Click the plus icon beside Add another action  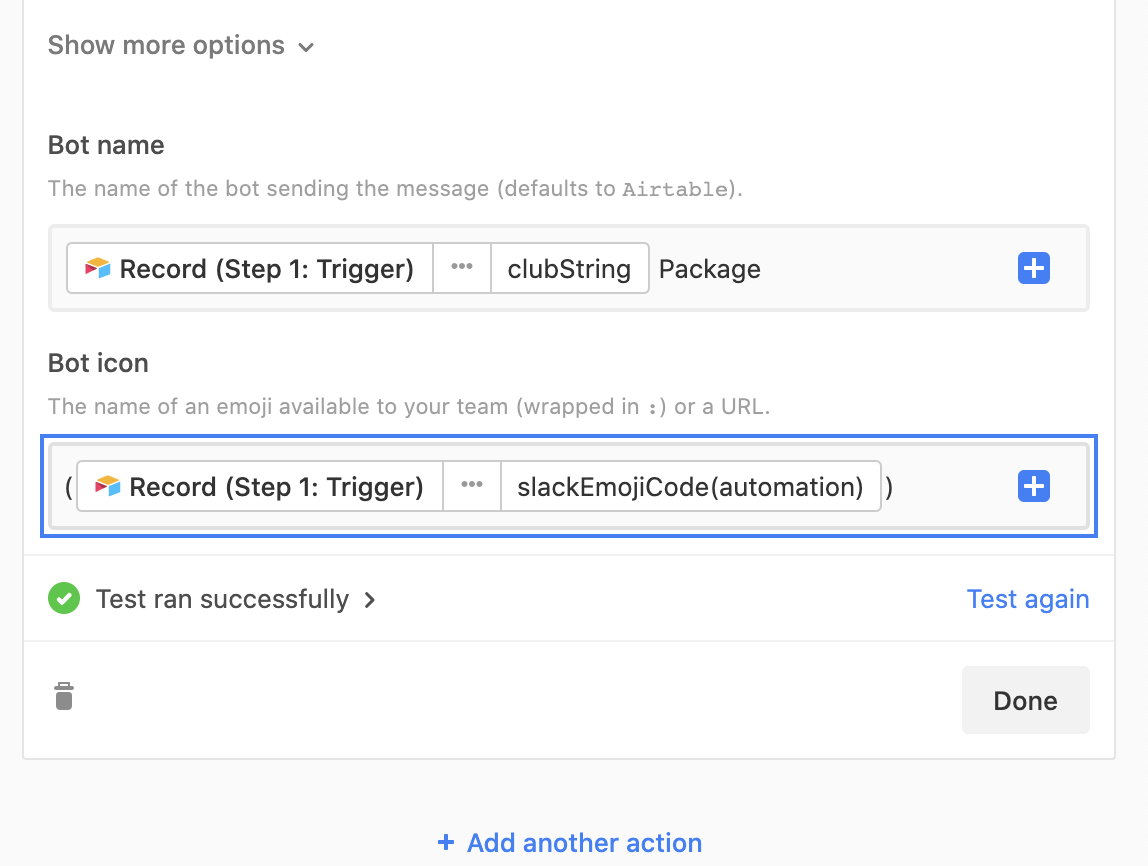point(445,843)
